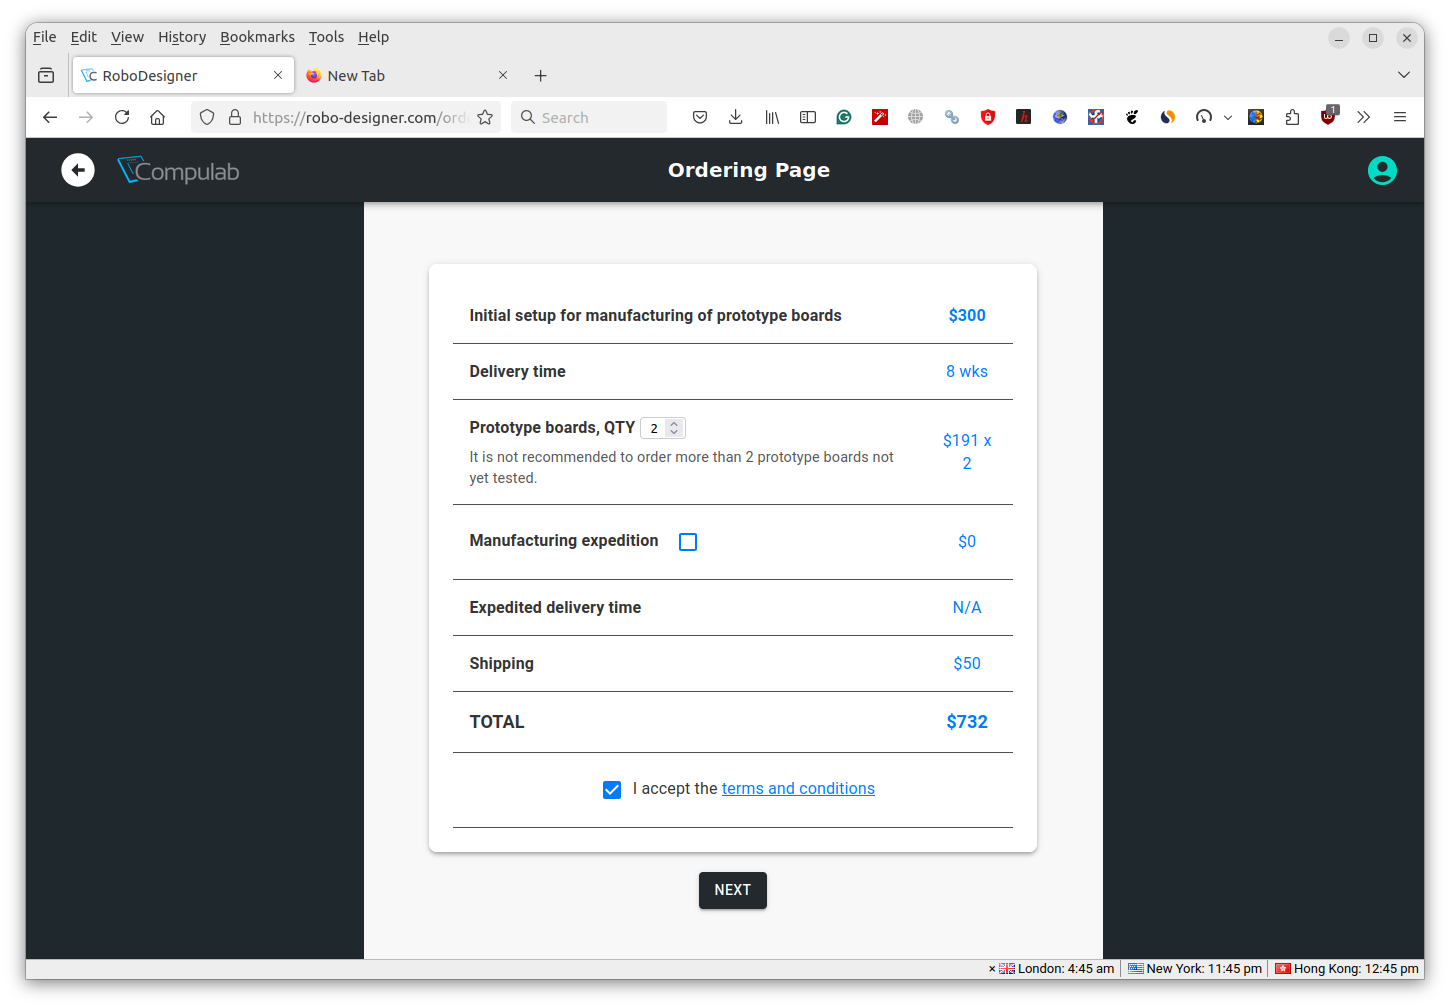The image size is (1450, 1008).
Task: Click the blue earth globe extension icon
Action: coord(1060,117)
